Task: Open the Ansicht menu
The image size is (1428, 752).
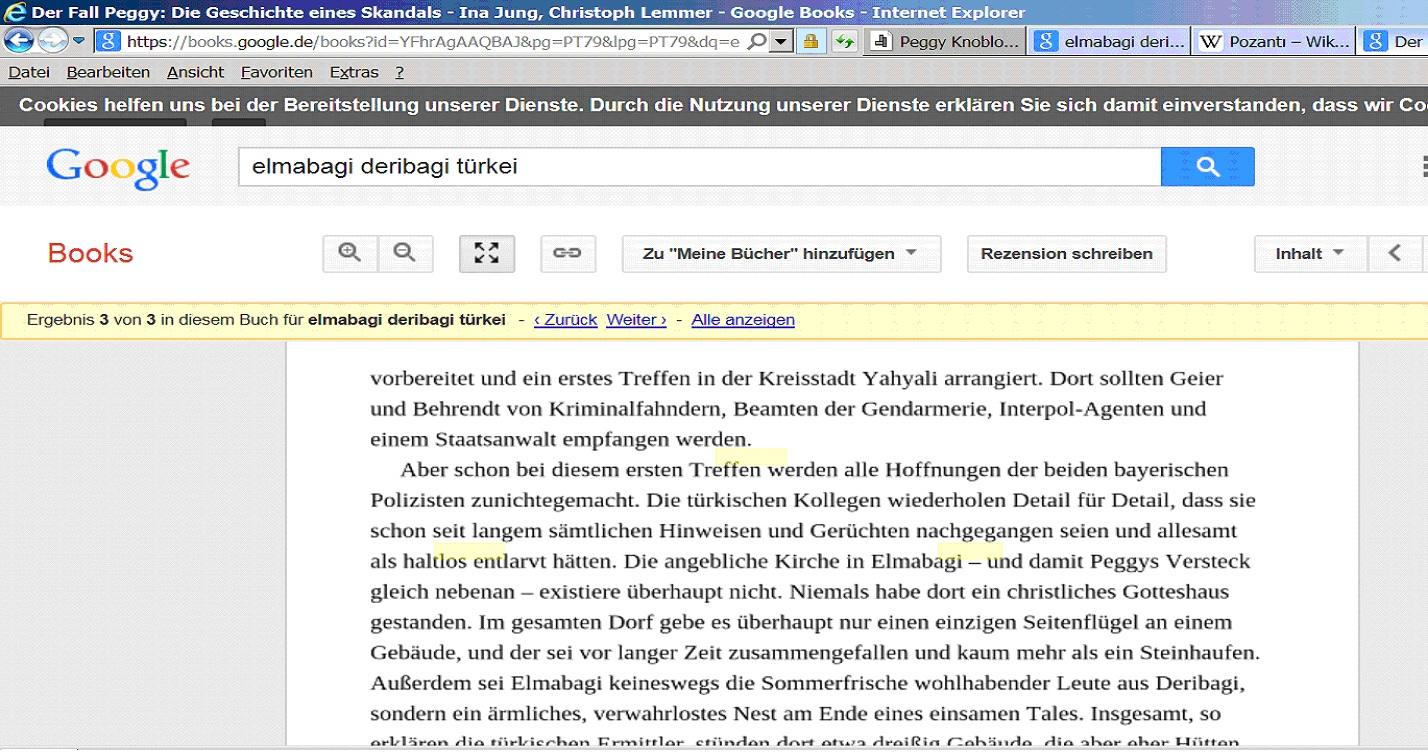Action: coord(195,72)
